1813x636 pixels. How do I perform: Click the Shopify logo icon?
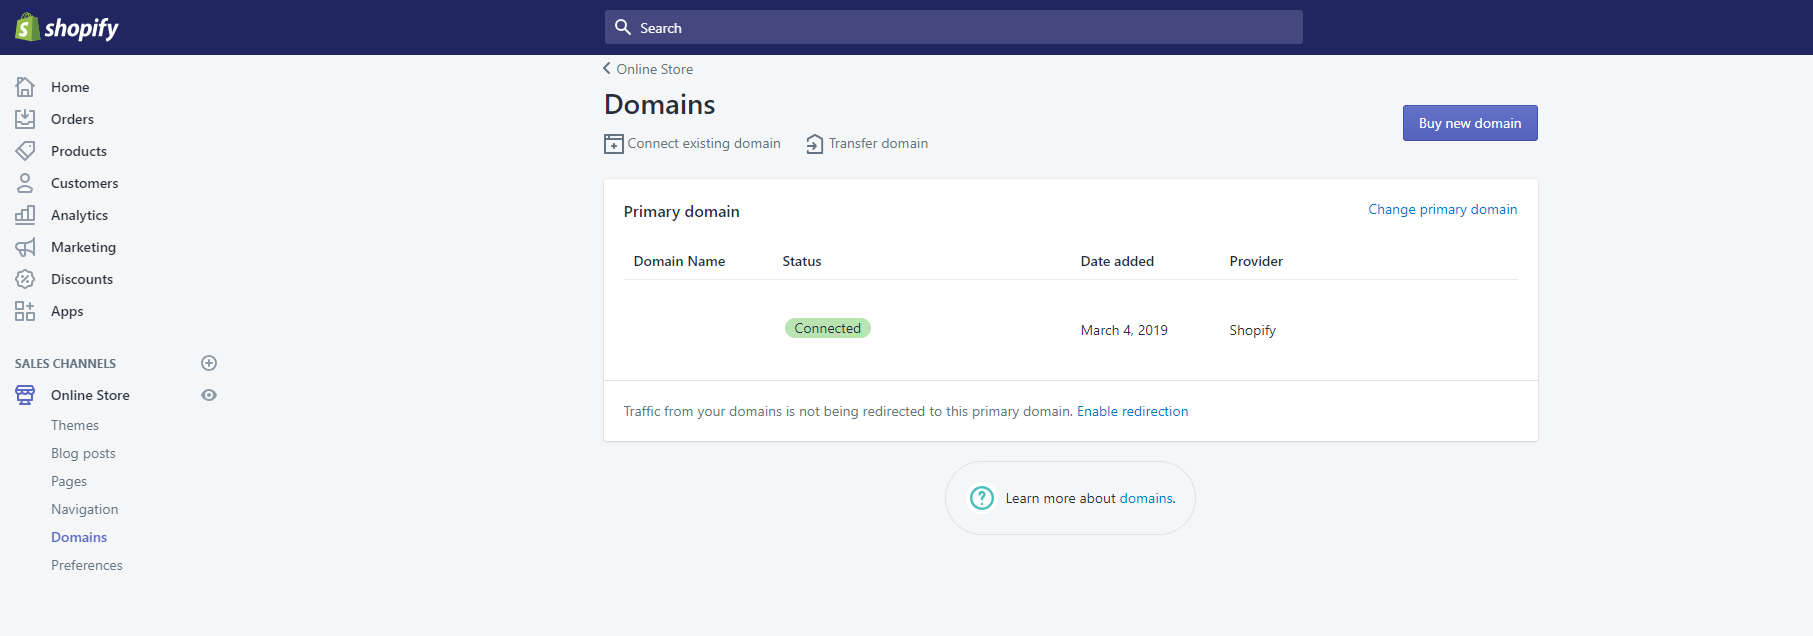pyautogui.click(x=27, y=27)
